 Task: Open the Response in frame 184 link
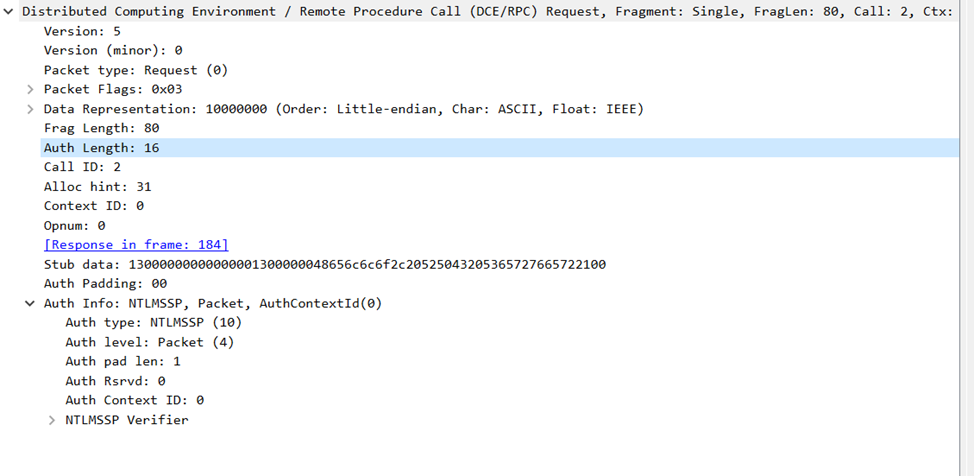pos(136,245)
